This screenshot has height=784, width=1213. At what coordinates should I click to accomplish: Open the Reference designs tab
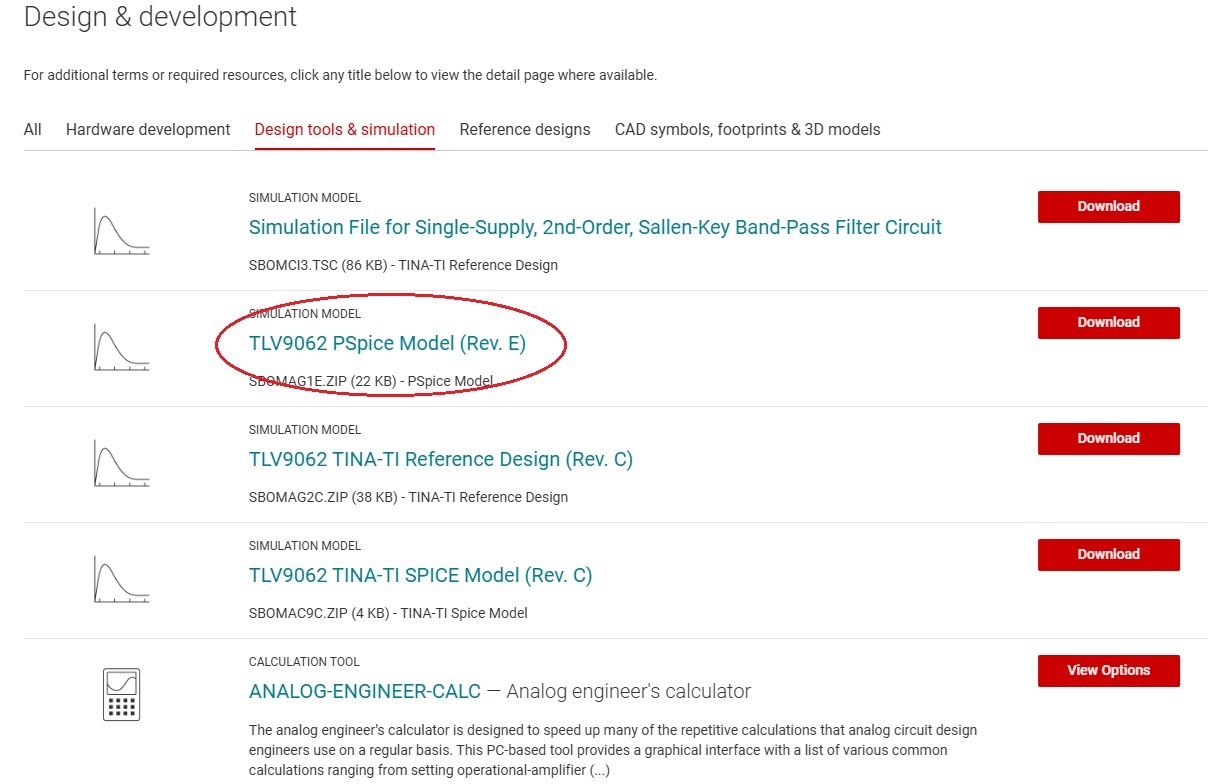(525, 129)
